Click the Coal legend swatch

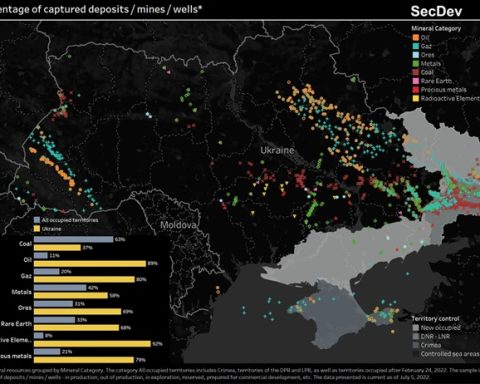coord(416,72)
